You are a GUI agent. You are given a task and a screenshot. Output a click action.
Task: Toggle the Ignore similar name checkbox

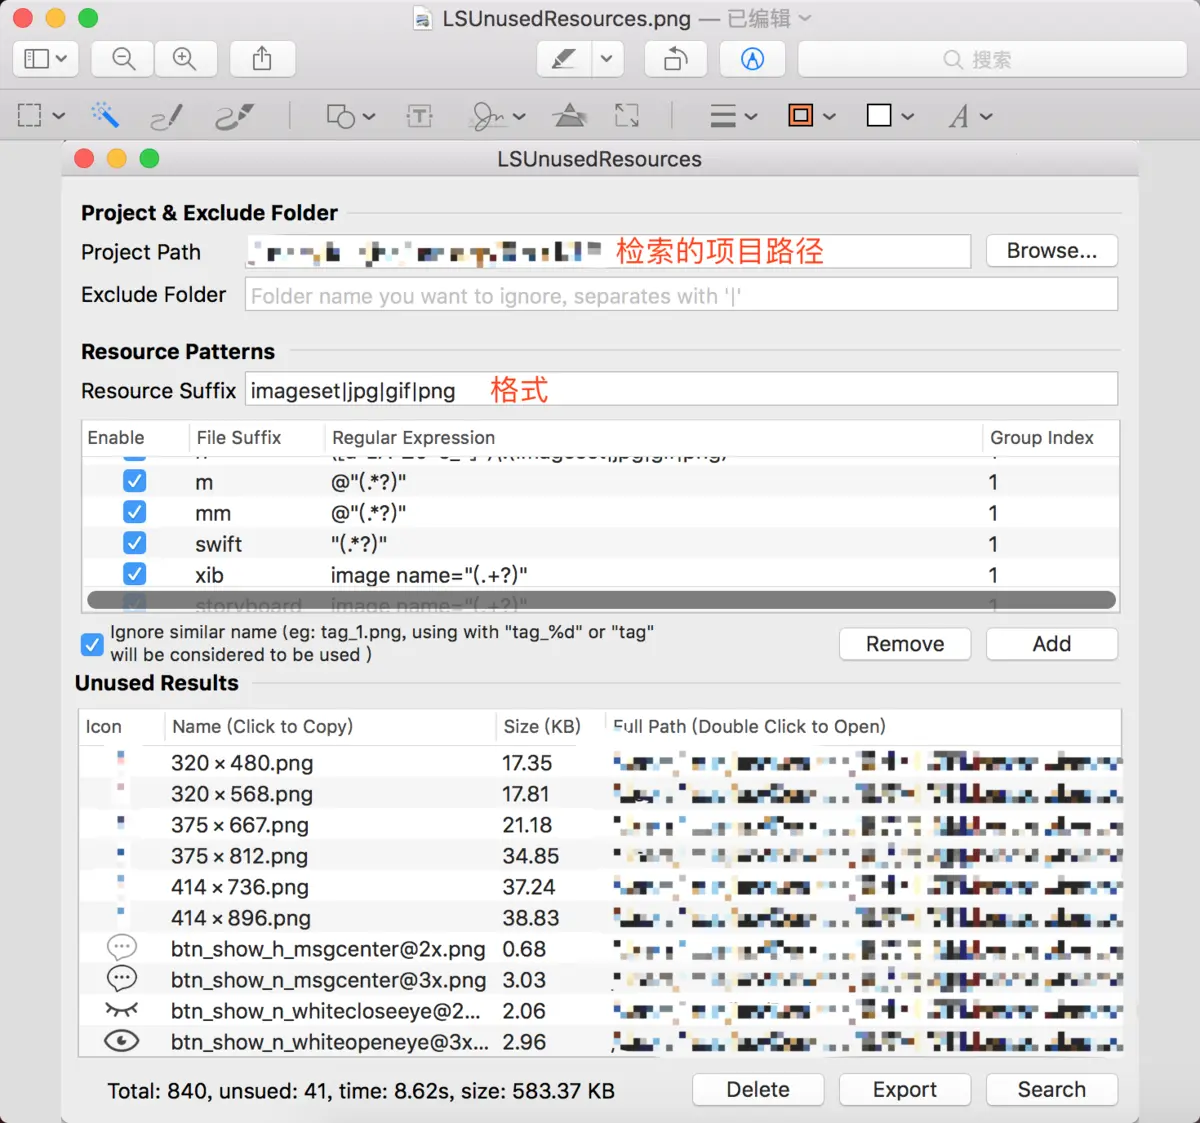tap(92, 644)
